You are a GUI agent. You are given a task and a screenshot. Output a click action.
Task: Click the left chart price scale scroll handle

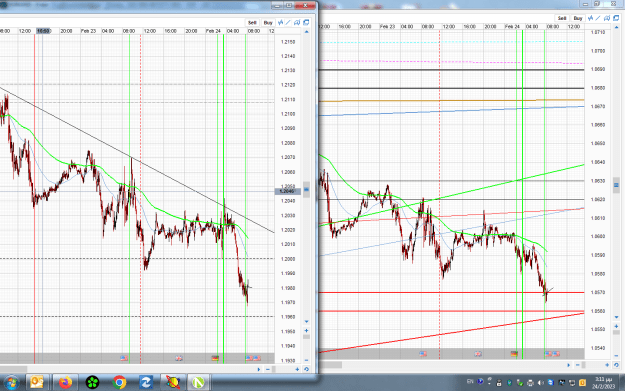click(307, 189)
